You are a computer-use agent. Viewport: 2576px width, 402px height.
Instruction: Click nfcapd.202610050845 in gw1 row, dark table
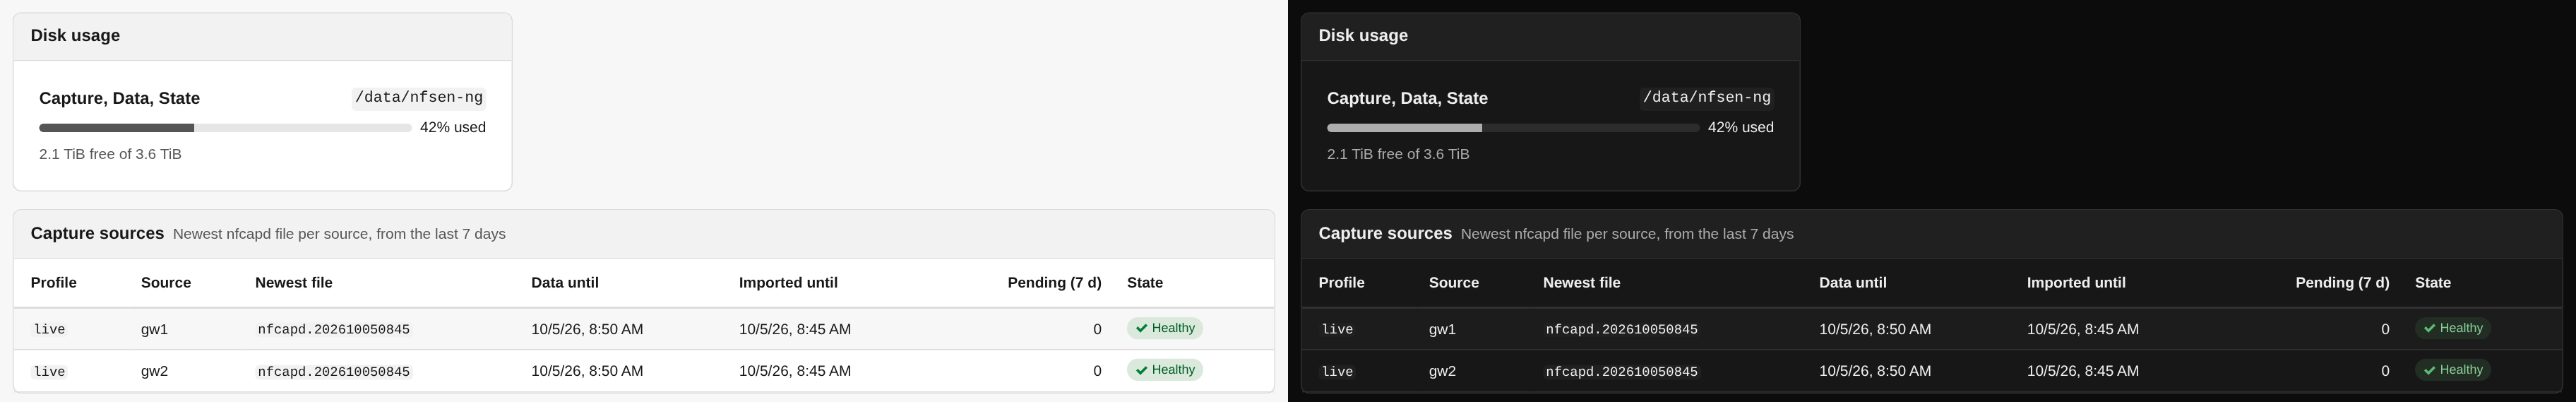pos(1622,329)
